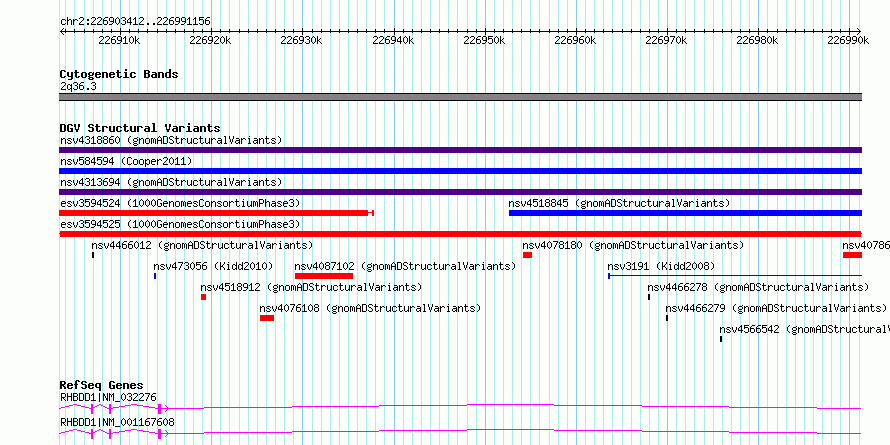Select the nsv473056 blue tick mark

pos(155,276)
